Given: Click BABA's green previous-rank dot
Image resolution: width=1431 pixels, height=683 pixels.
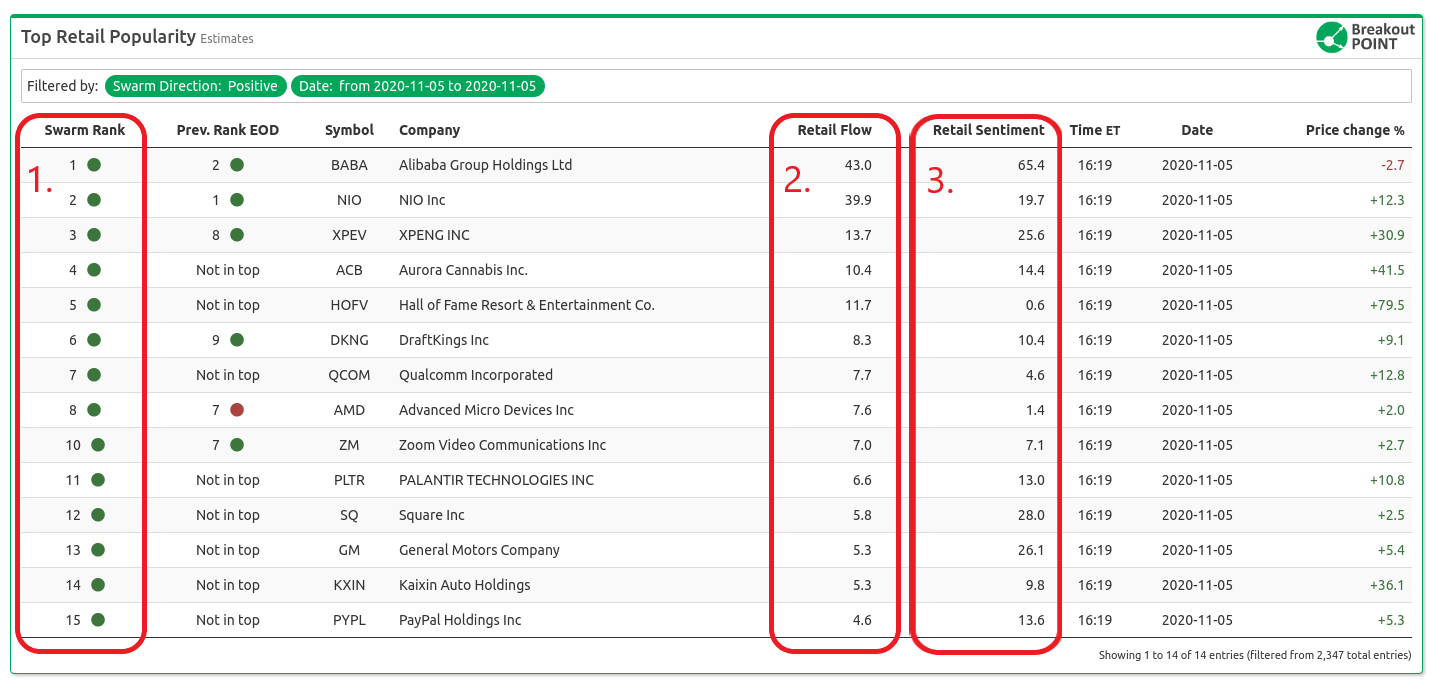Looking at the screenshot, I should click(237, 165).
